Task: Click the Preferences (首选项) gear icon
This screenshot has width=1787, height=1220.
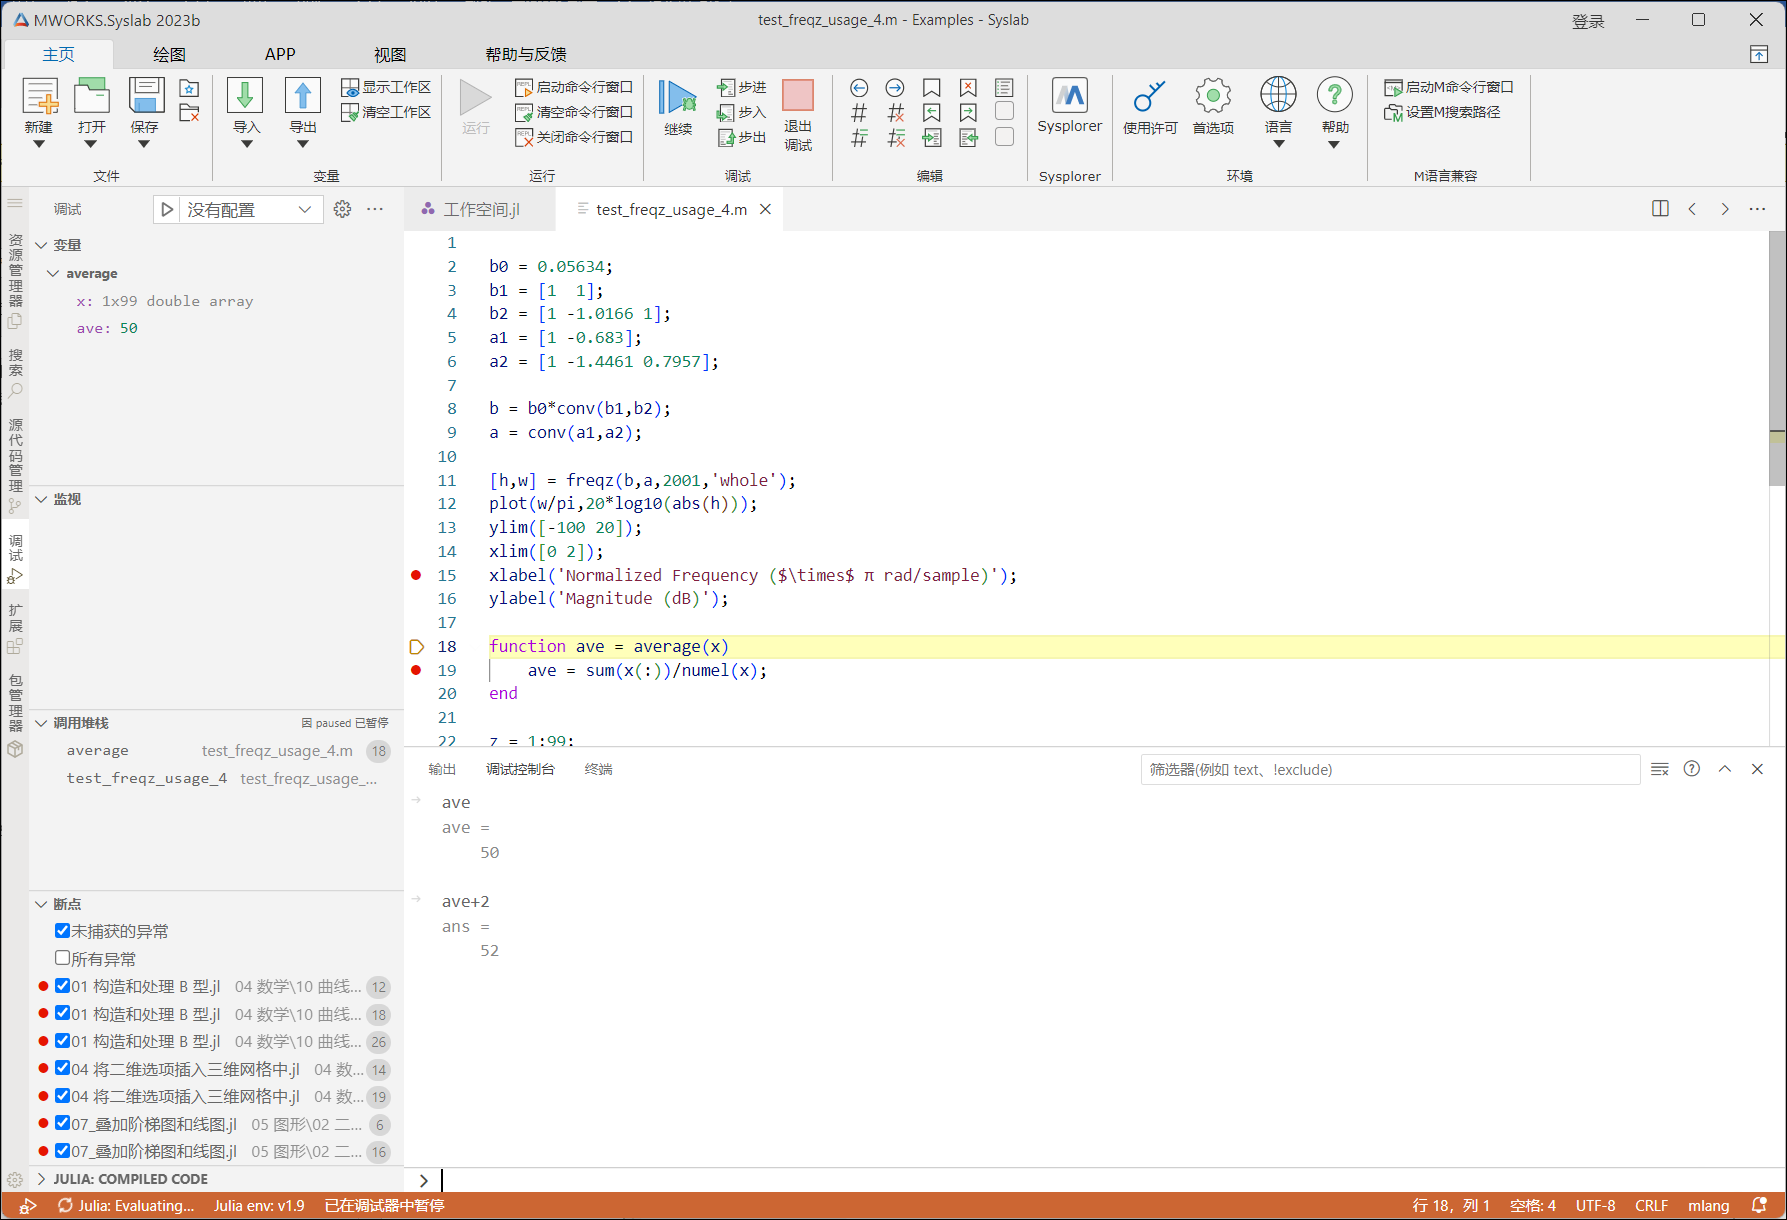Action: [1212, 97]
